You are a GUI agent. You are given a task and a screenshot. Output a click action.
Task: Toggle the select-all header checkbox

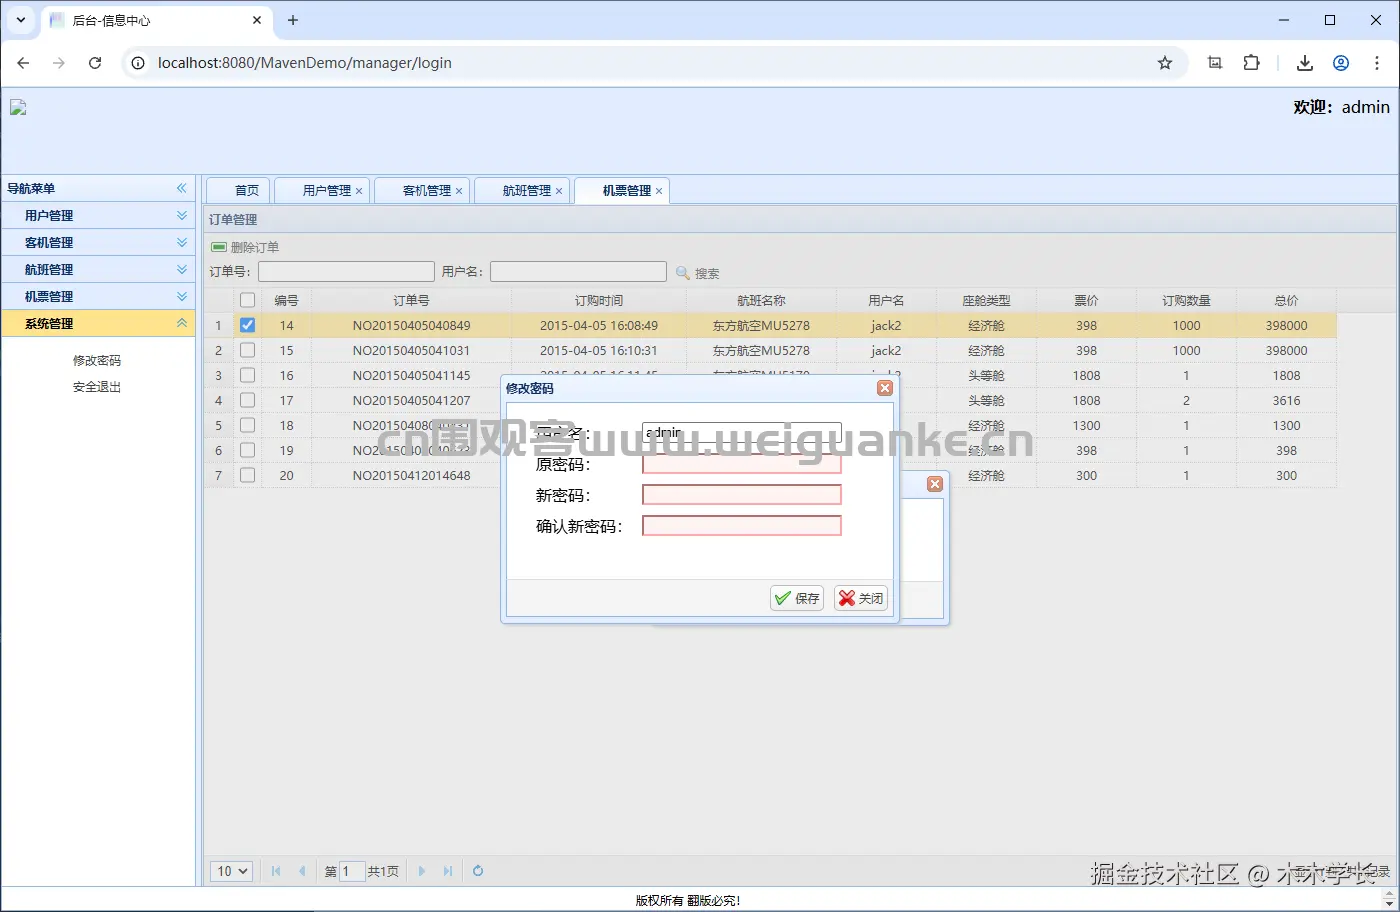coord(247,300)
